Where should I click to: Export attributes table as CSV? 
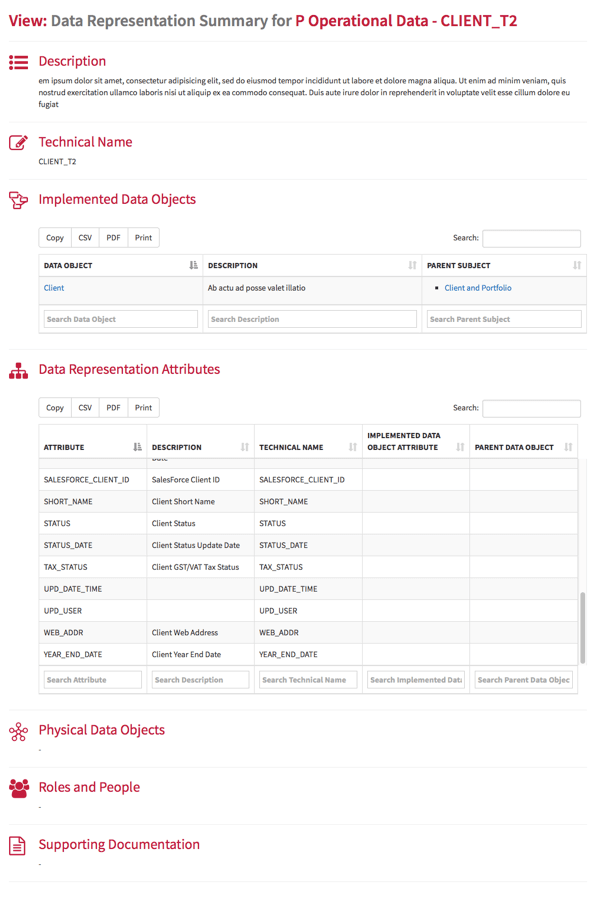(x=85, y=408)
